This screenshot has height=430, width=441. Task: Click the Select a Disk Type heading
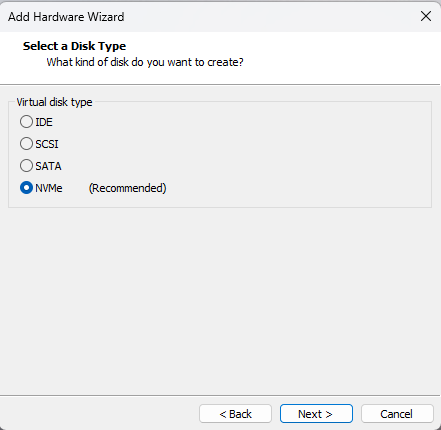[74, 46]
